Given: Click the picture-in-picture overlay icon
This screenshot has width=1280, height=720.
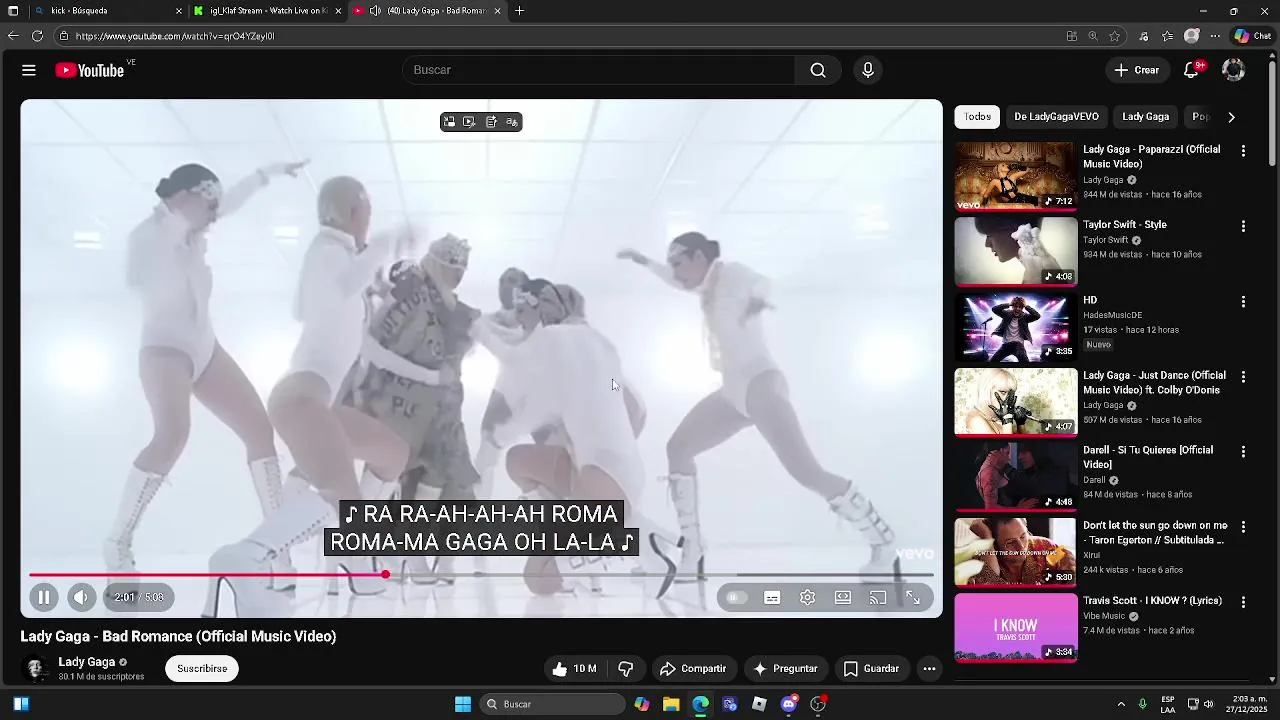Looking at the screenshot, I should point(449,122).
